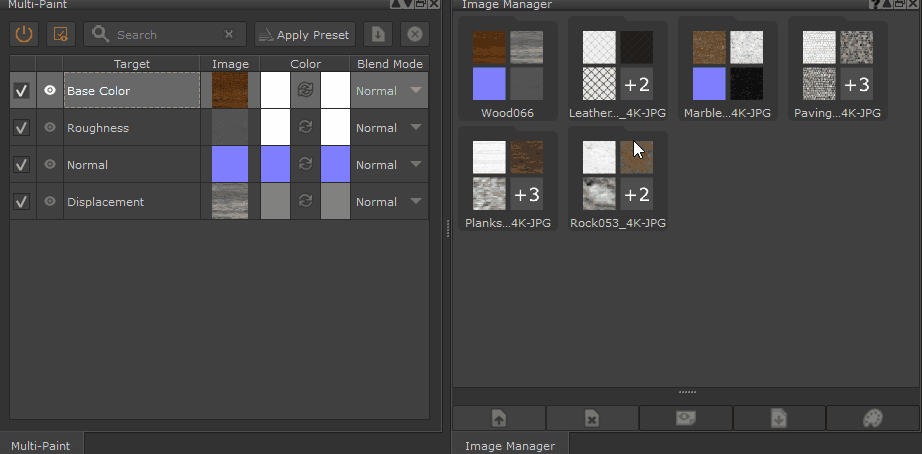Viewport: 922px width, 454px height.
Task: Select the Image Manager tab at the bottom
Action: [510, 445]
